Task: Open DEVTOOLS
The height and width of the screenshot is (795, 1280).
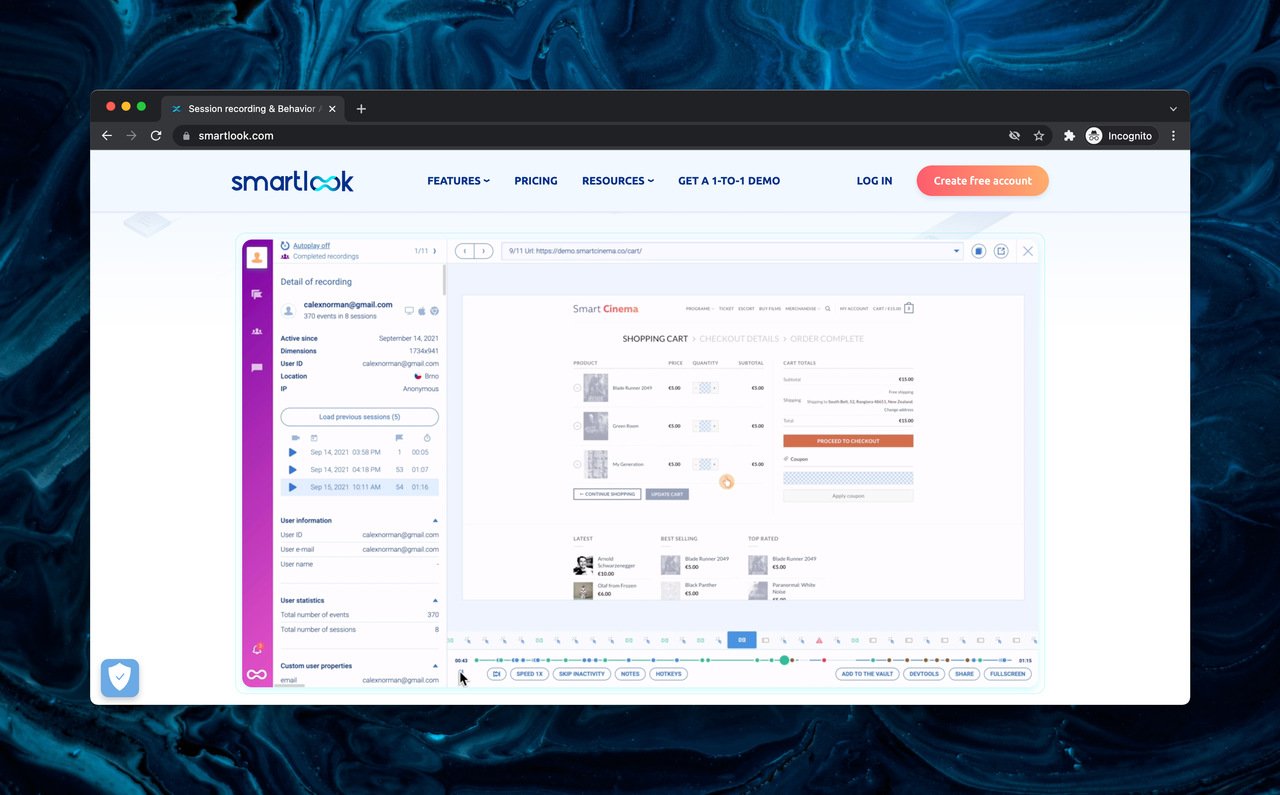Action: [923, 674]
